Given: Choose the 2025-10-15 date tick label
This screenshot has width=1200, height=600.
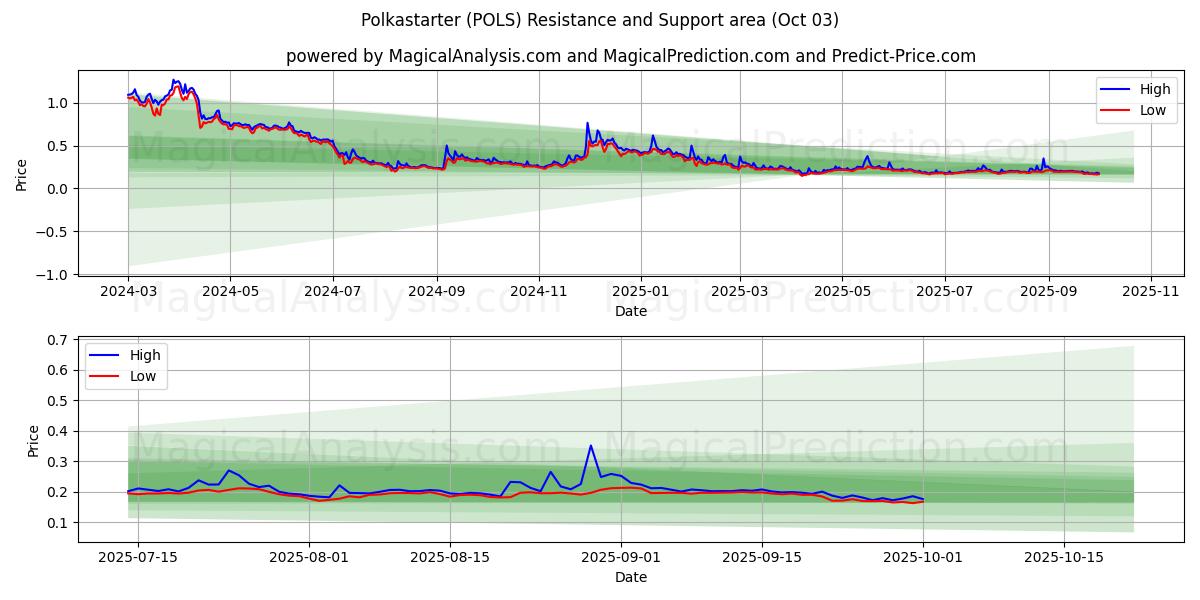Looking at the screenshot, I should 1065,558.
